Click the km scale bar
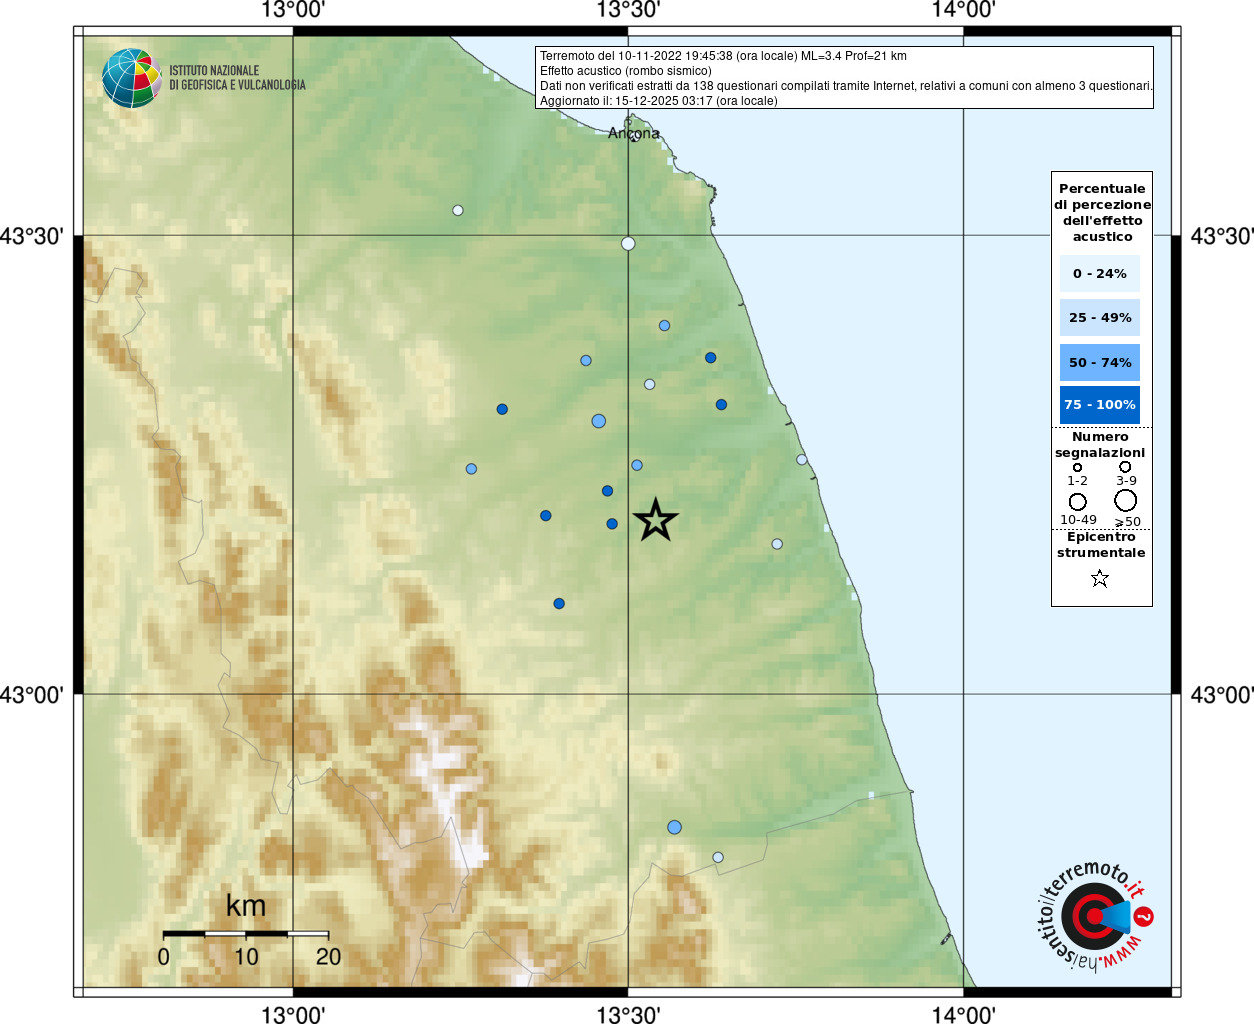Viewport: 1254px width, 1024px height. click(x=246, y=934)
